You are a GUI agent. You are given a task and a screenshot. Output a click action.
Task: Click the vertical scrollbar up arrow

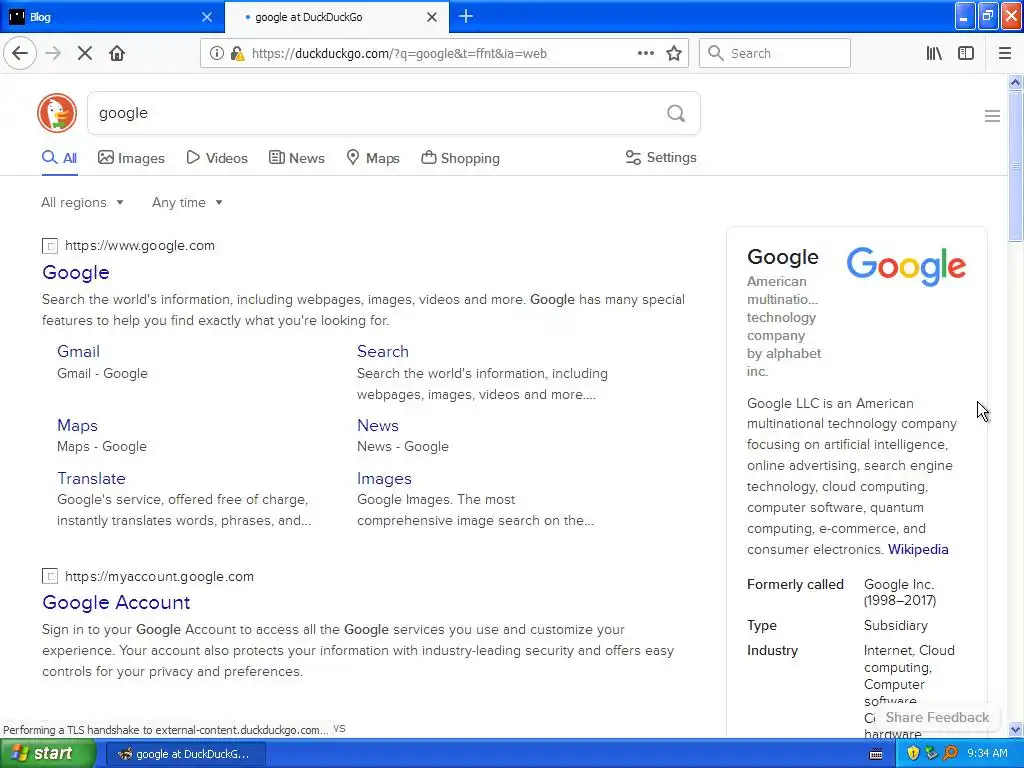click(1015, 82)
